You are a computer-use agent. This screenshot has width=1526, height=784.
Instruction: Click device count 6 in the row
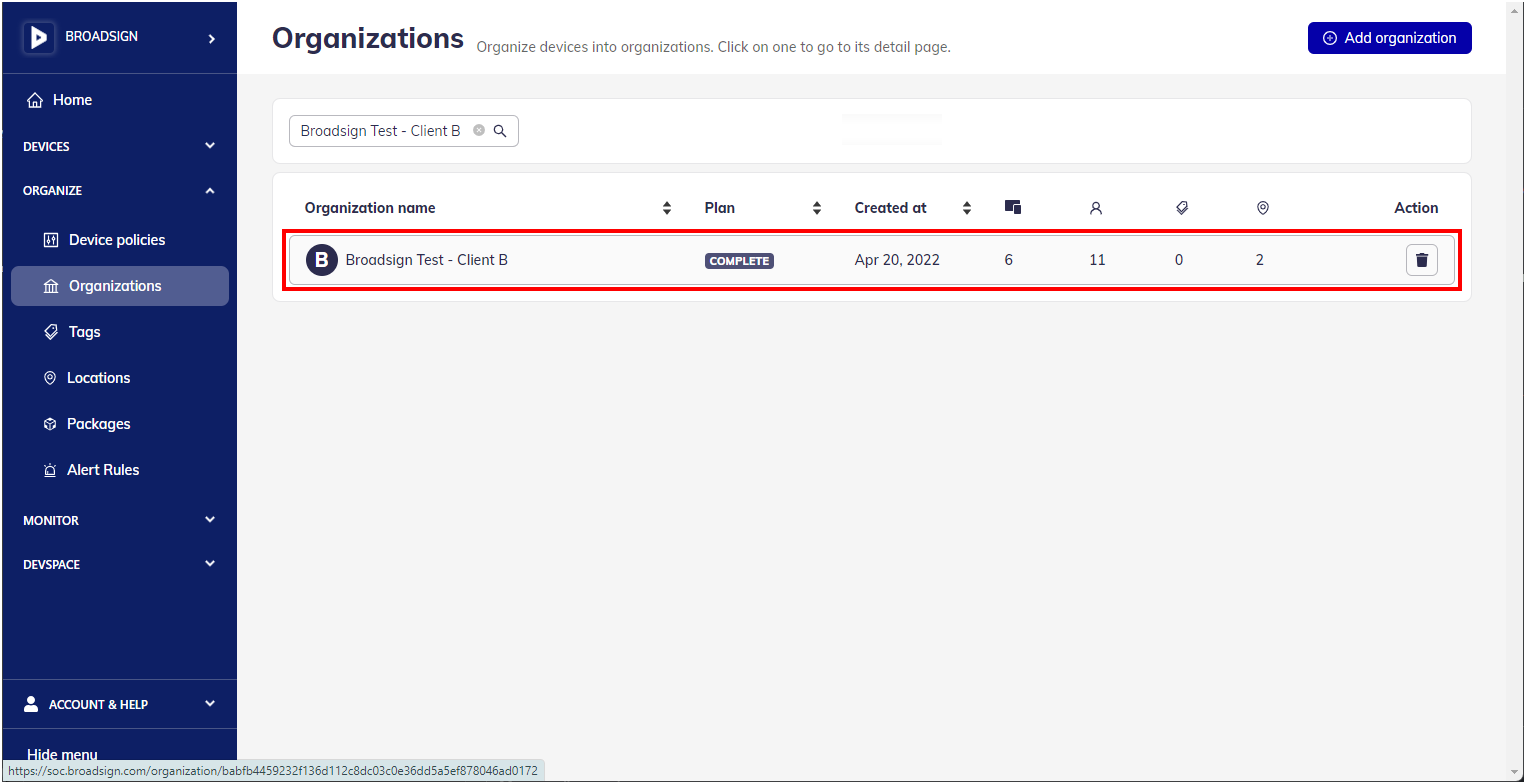click(1009, 260)
